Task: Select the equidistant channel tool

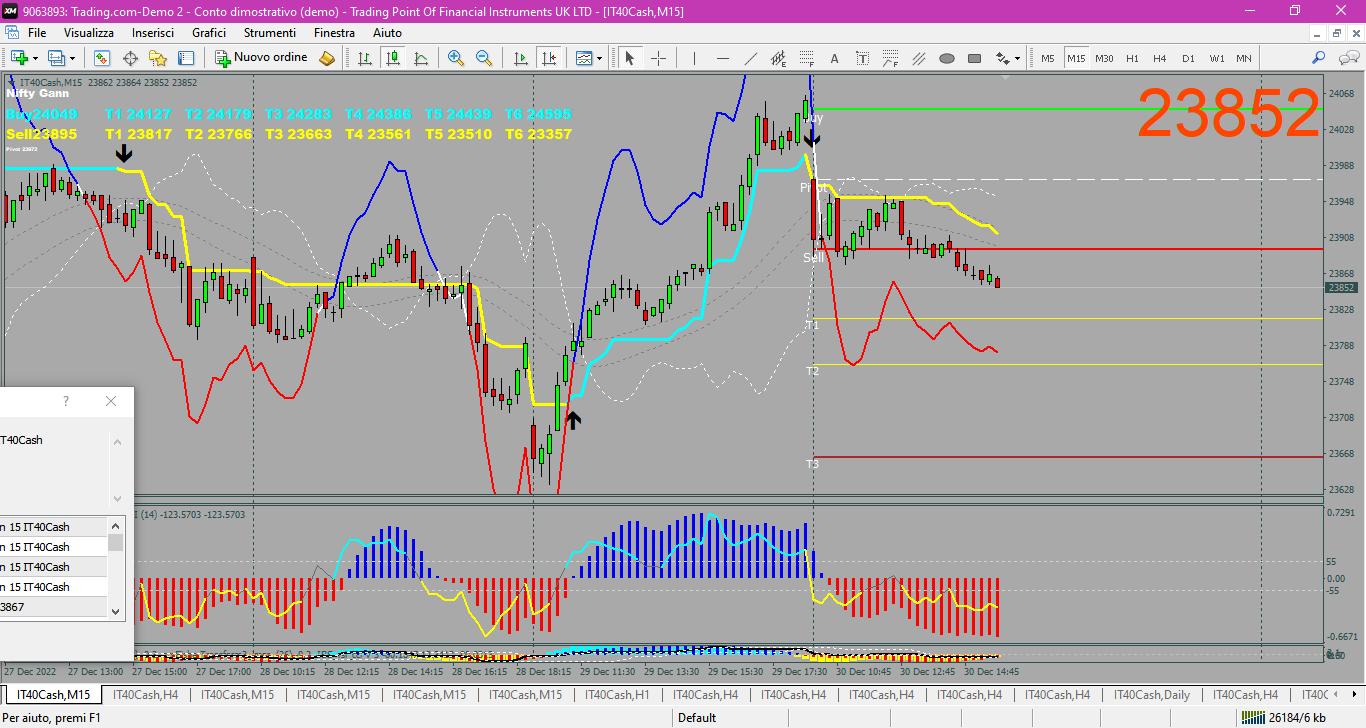Action: tap(779, 58)
